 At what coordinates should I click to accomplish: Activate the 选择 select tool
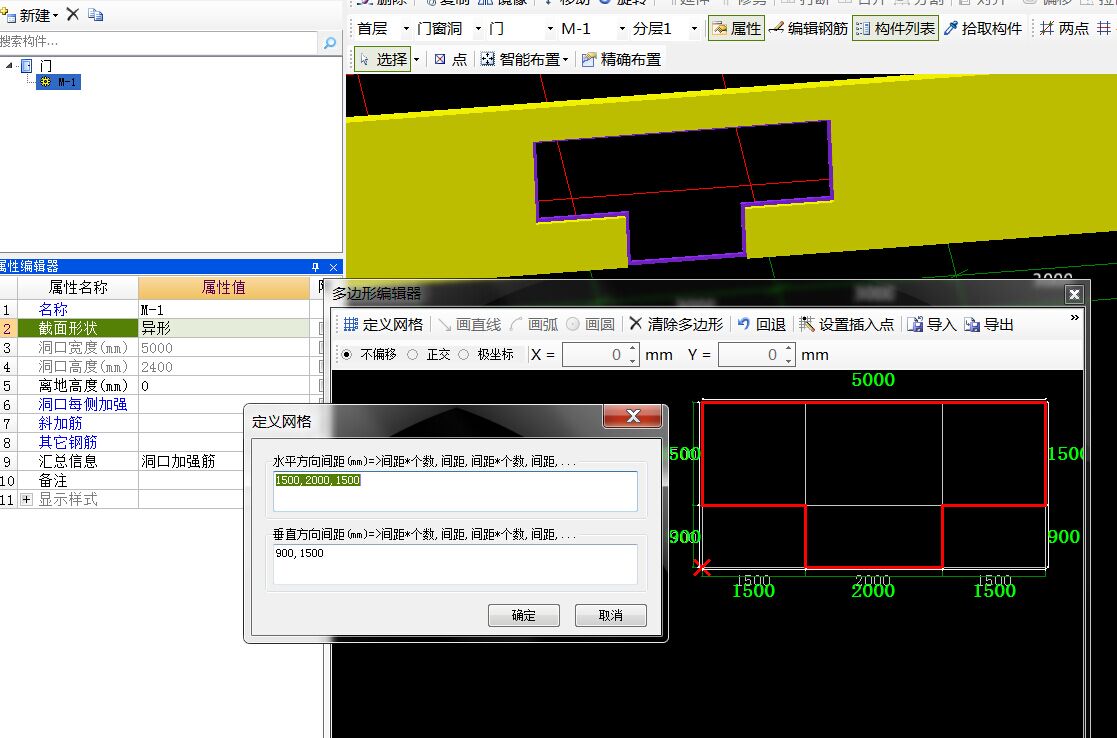(383, 59)
